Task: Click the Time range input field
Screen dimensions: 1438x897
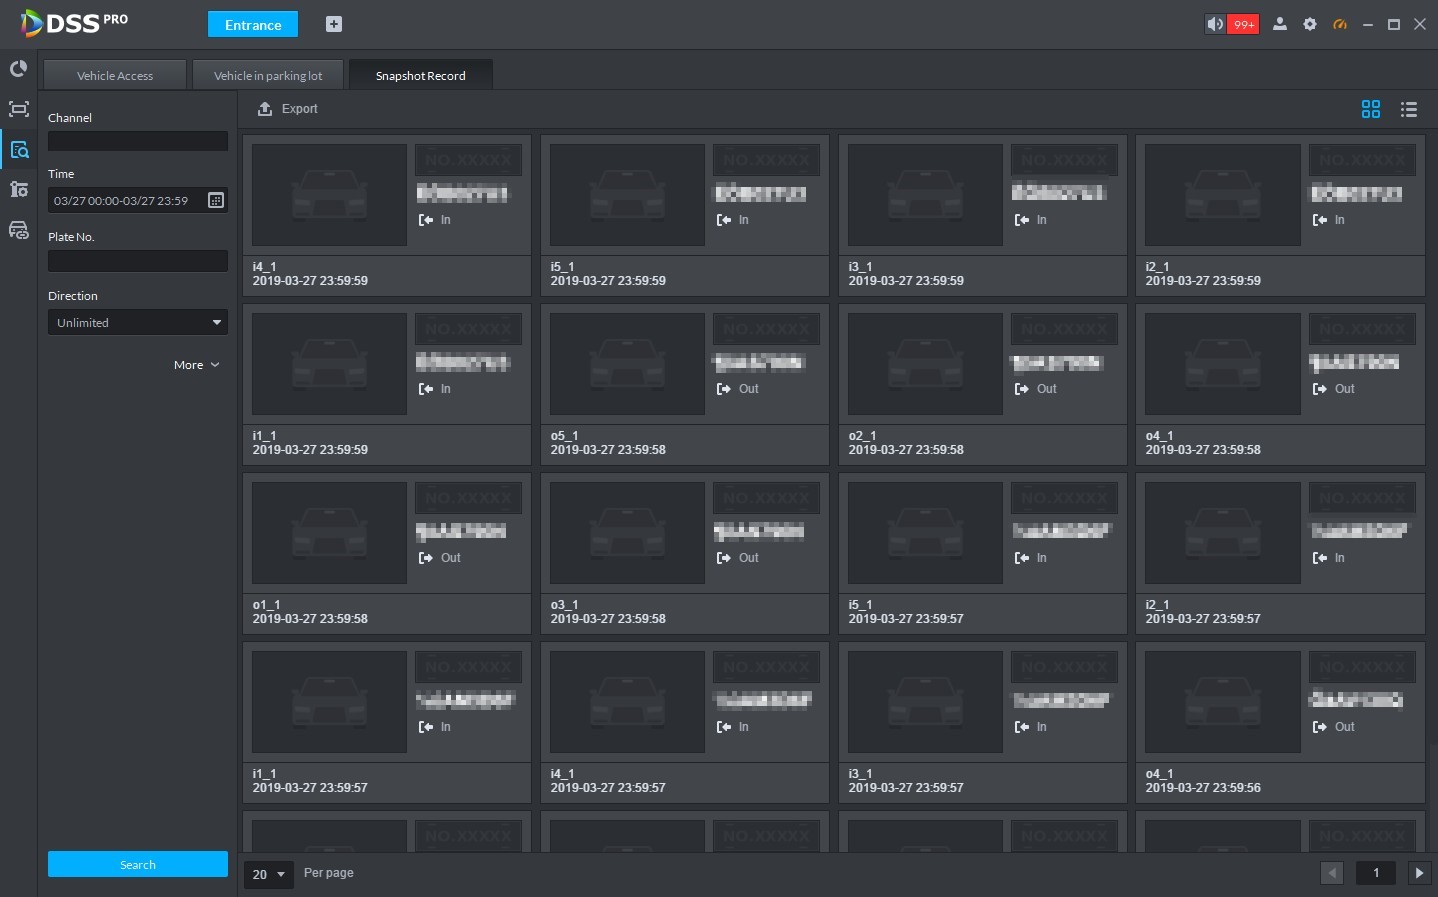Action: coord(138,200)
